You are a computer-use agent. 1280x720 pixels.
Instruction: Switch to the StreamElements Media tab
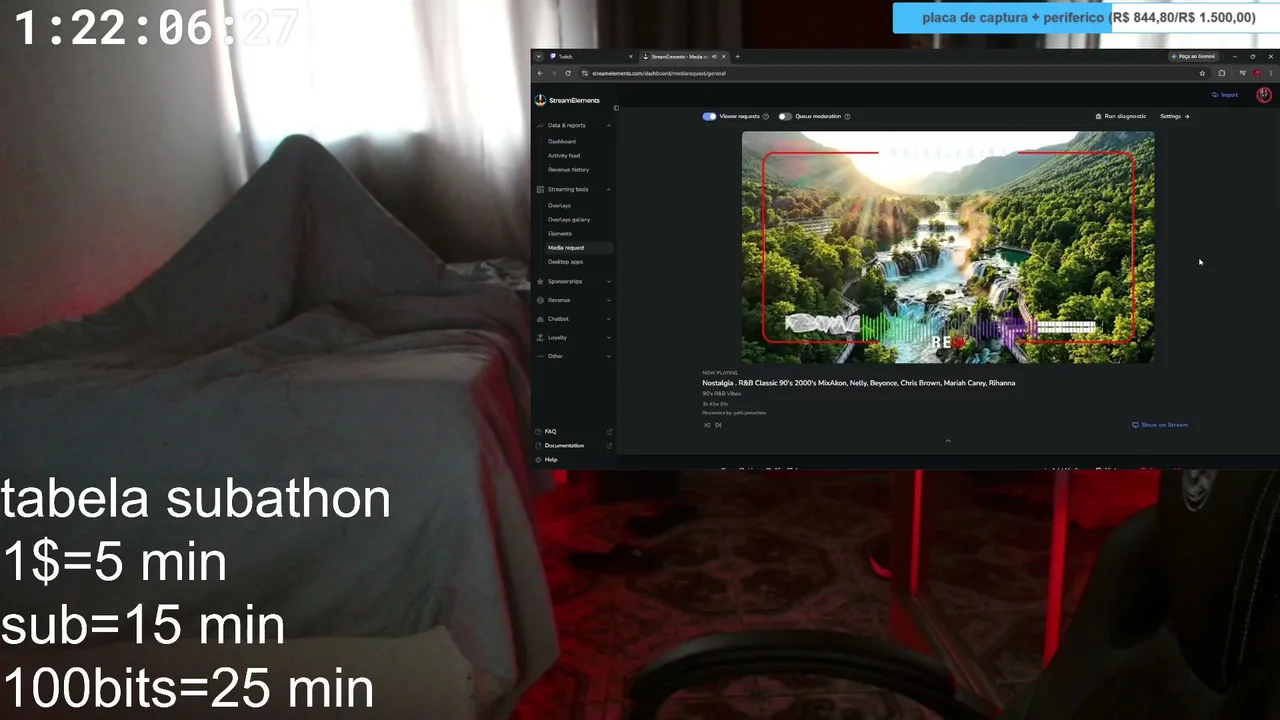[x=683, y=56]
